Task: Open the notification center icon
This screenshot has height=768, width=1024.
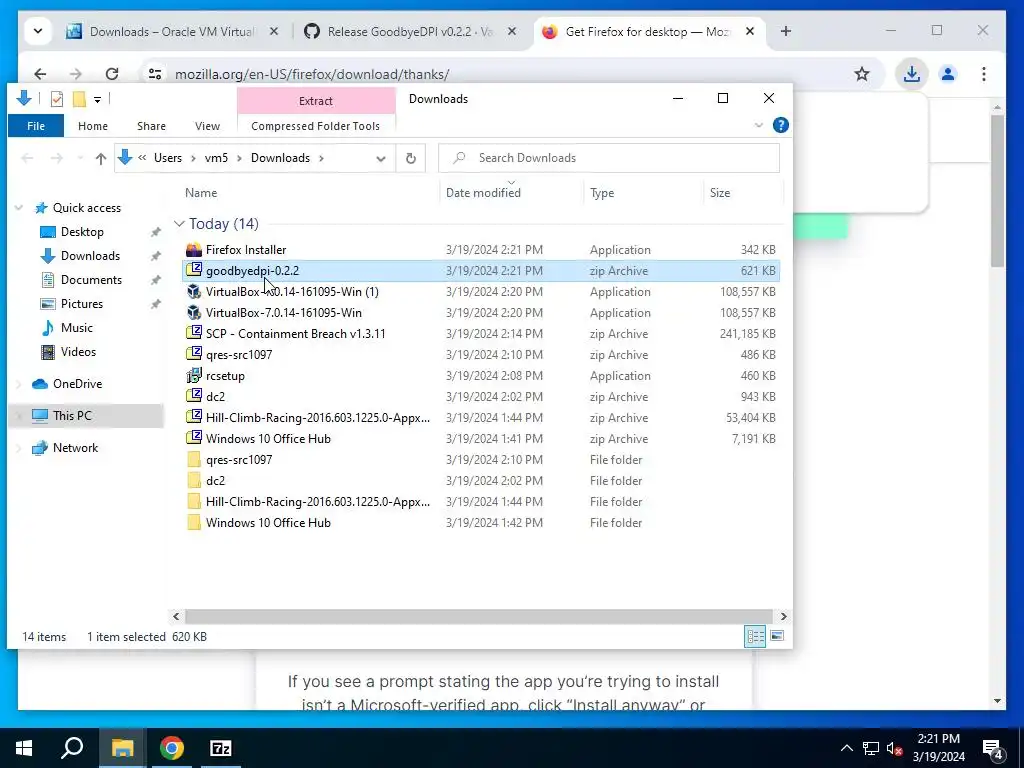Action: click(x=993, y=748)
